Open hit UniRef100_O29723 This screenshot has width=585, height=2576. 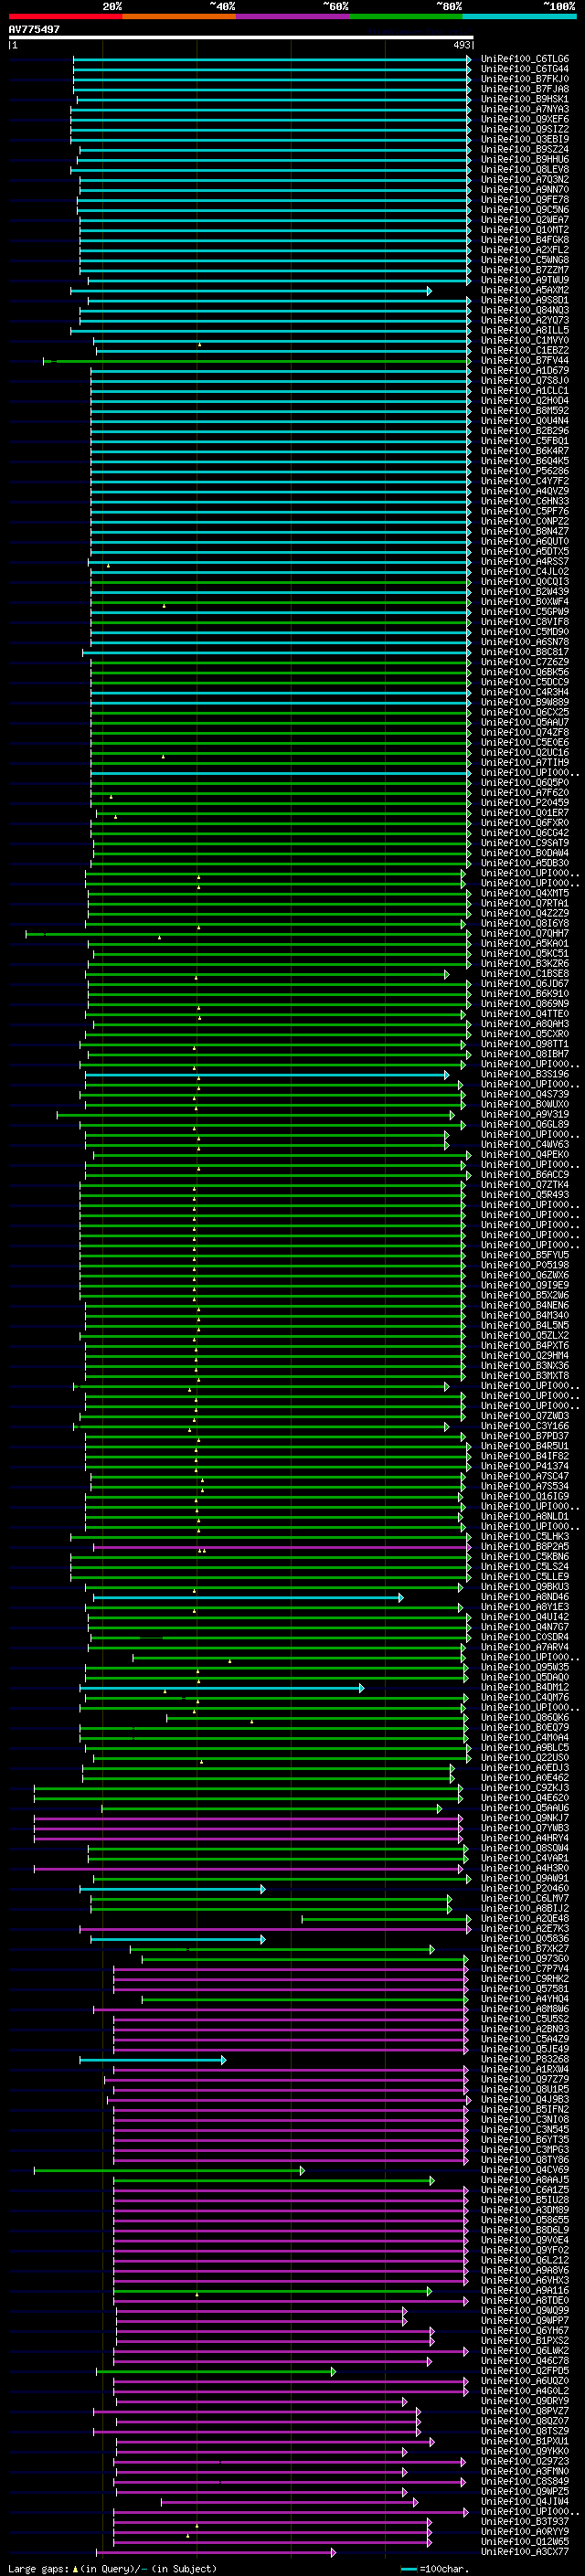pos(524,2462)
